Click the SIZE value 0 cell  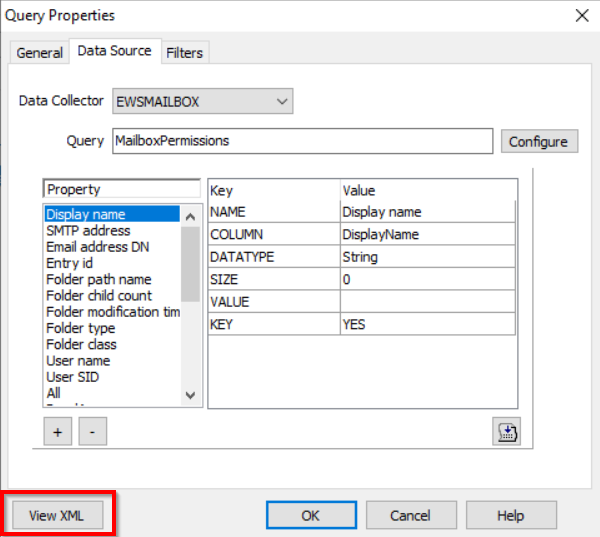pyautogui.click(x=428, y=279)
